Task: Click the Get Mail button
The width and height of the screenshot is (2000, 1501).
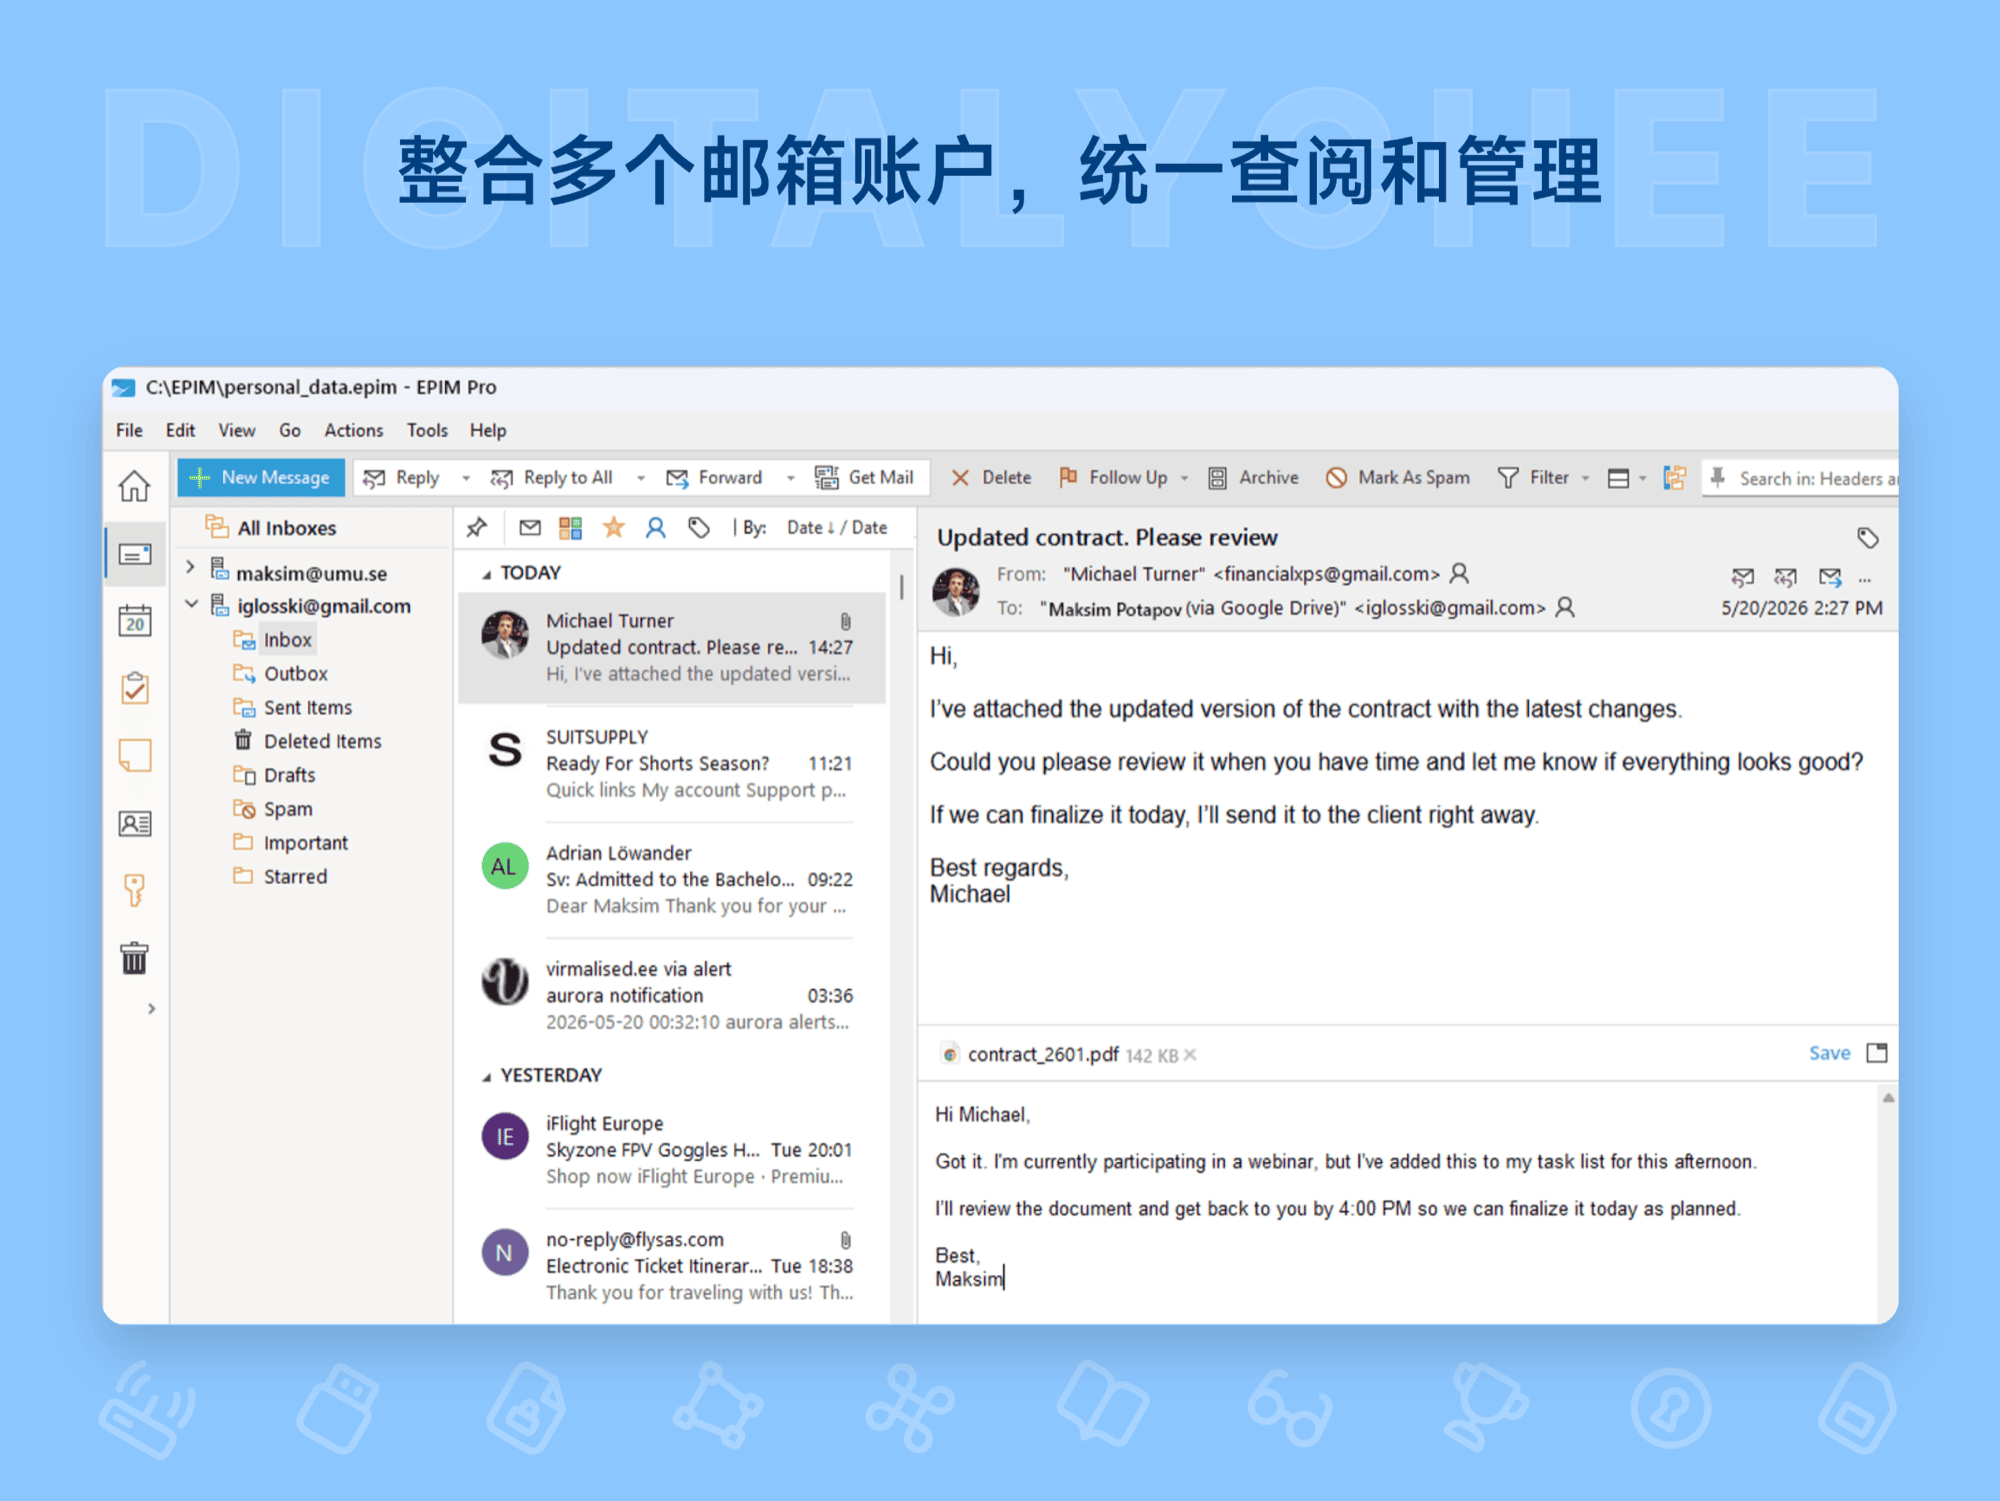Action: coord(865,478)
